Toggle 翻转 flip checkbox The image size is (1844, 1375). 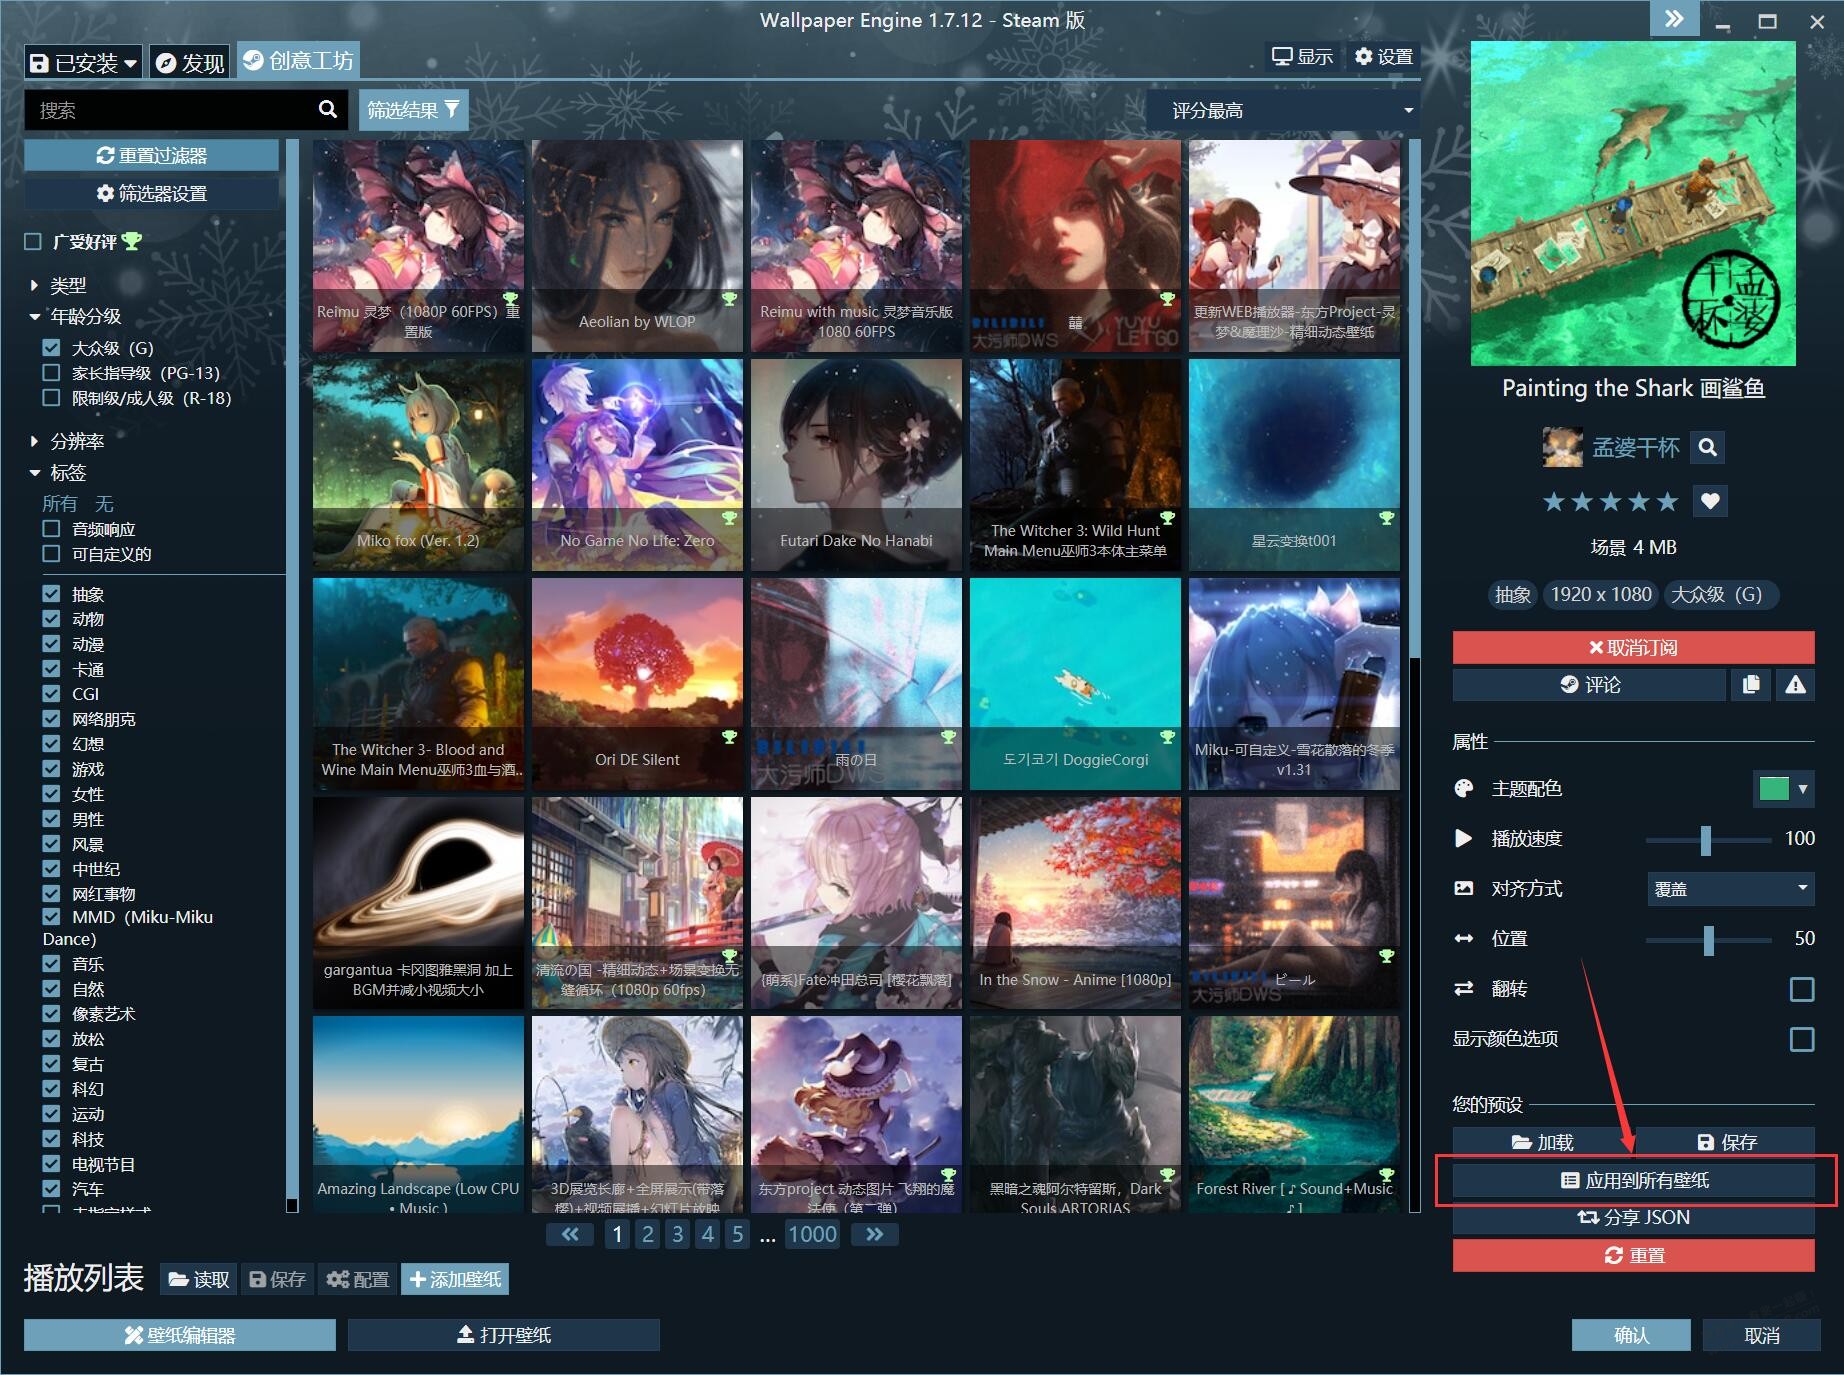tap(1801, 989)
